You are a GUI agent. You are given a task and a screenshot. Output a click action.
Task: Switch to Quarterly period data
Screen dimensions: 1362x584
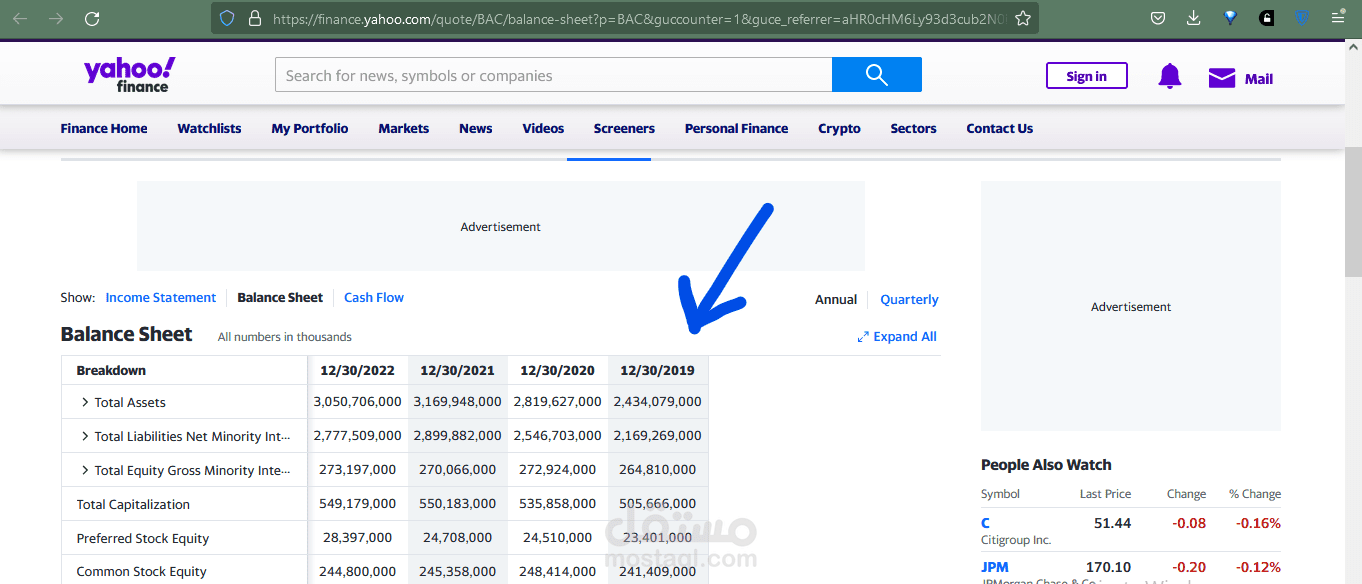[x=909, y=299]
